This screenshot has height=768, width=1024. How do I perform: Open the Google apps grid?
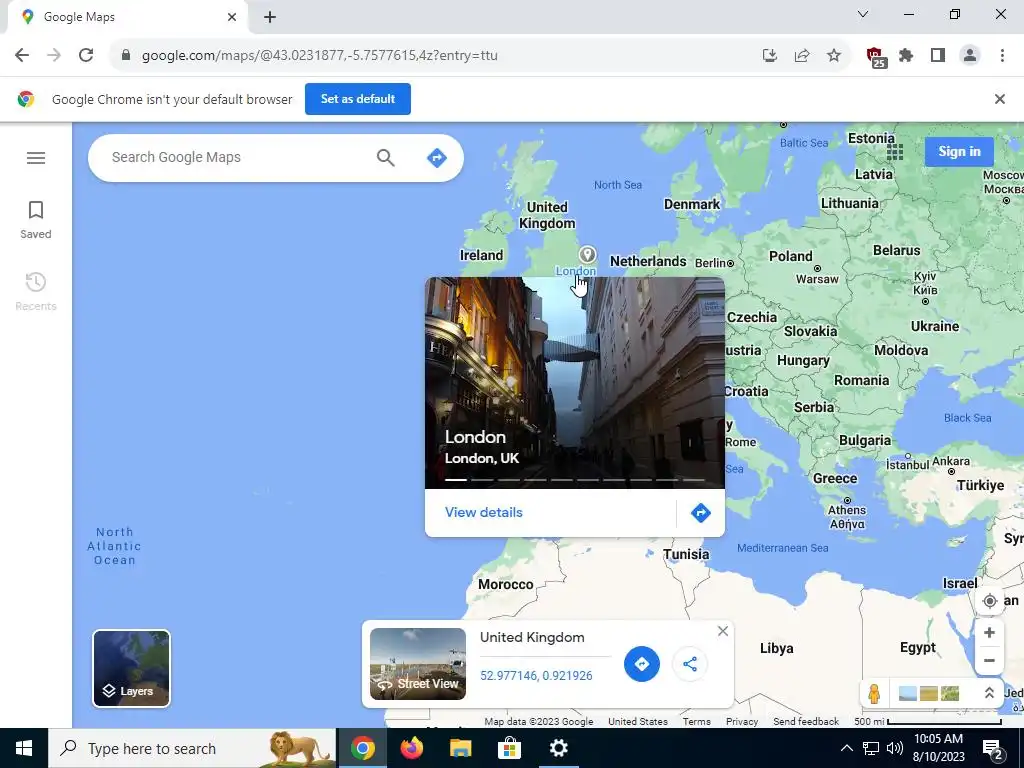click(895, 152)
